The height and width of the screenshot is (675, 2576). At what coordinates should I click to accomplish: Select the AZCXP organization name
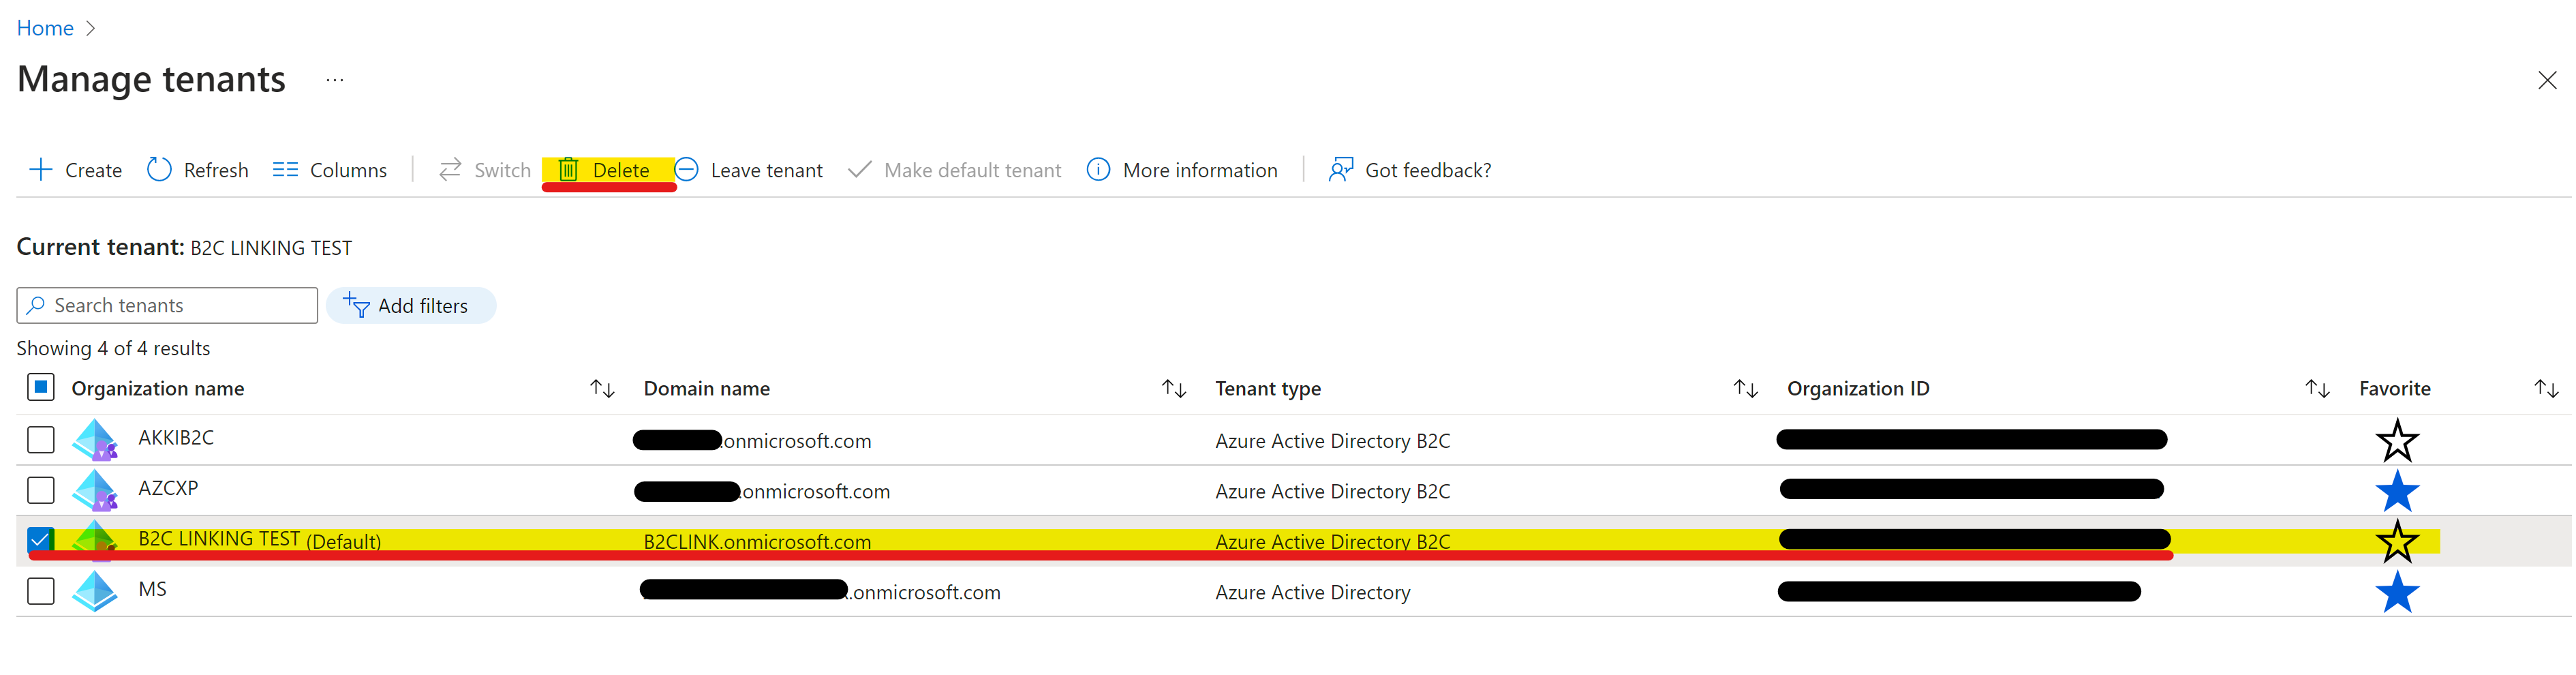click(x=168, y=488)
